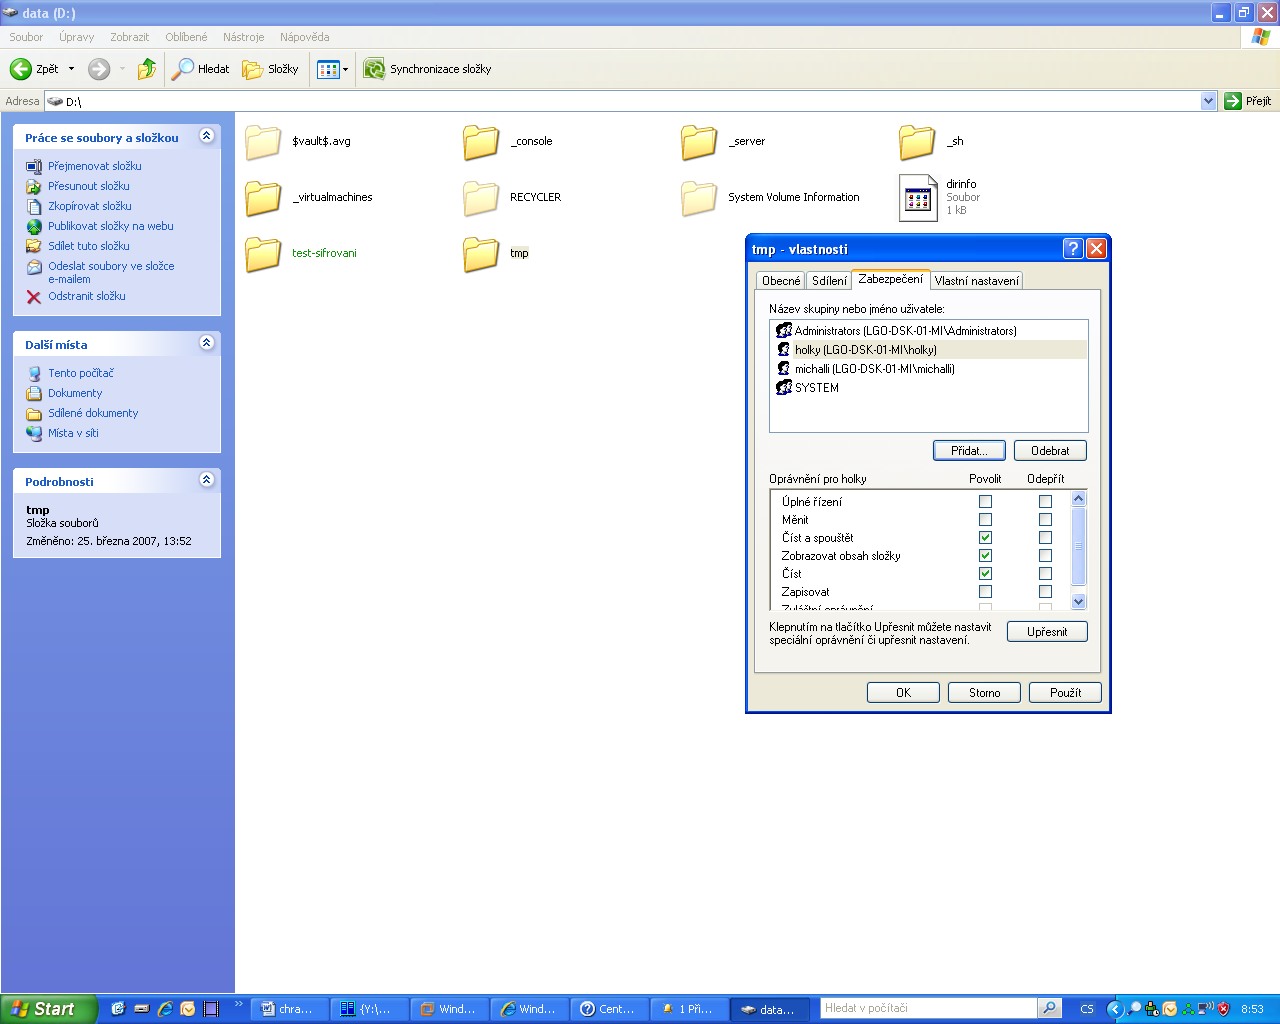The width and height of the screenshot is (1280, 1024).
Task: Select michalli user in the list
Action: coord(874,369)
